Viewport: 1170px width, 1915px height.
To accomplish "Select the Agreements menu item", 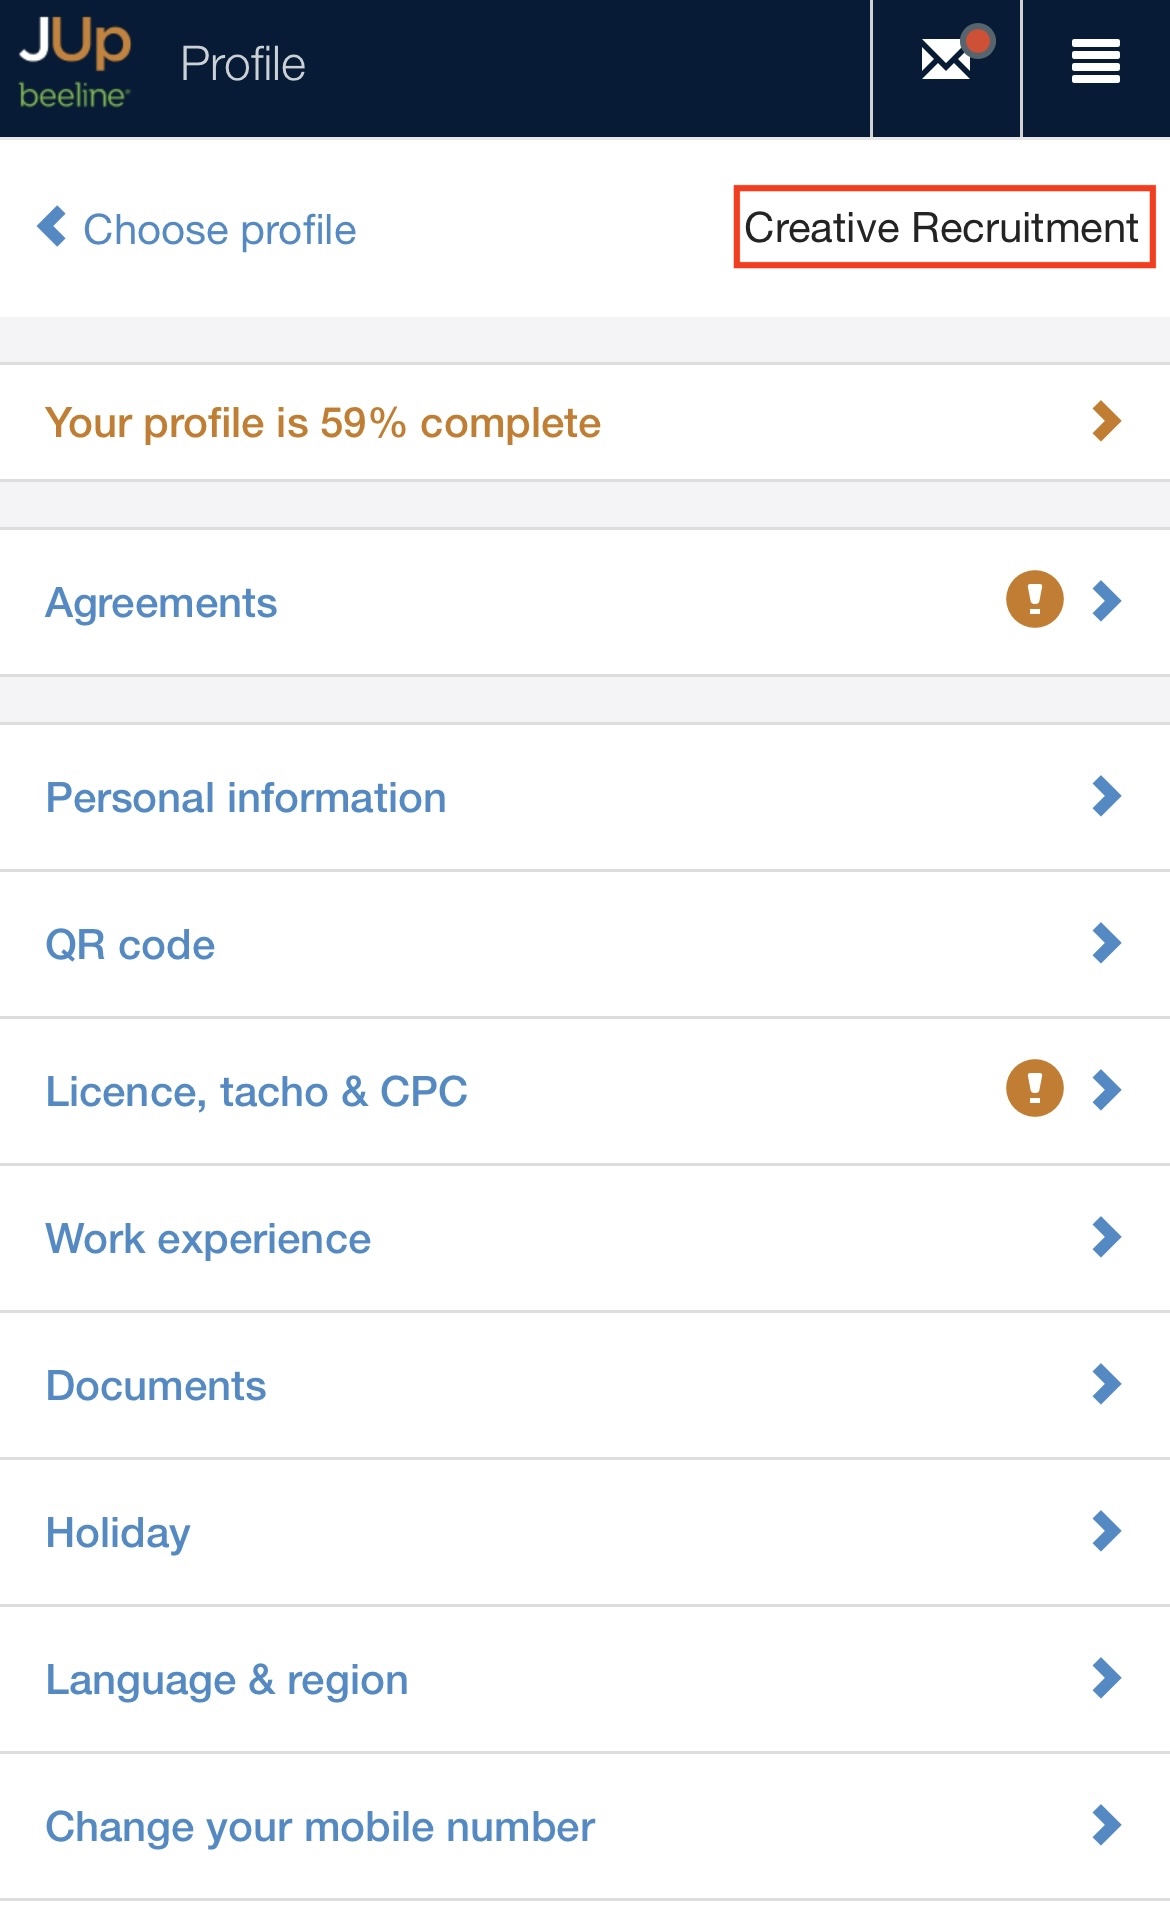I will coord(161,603).
